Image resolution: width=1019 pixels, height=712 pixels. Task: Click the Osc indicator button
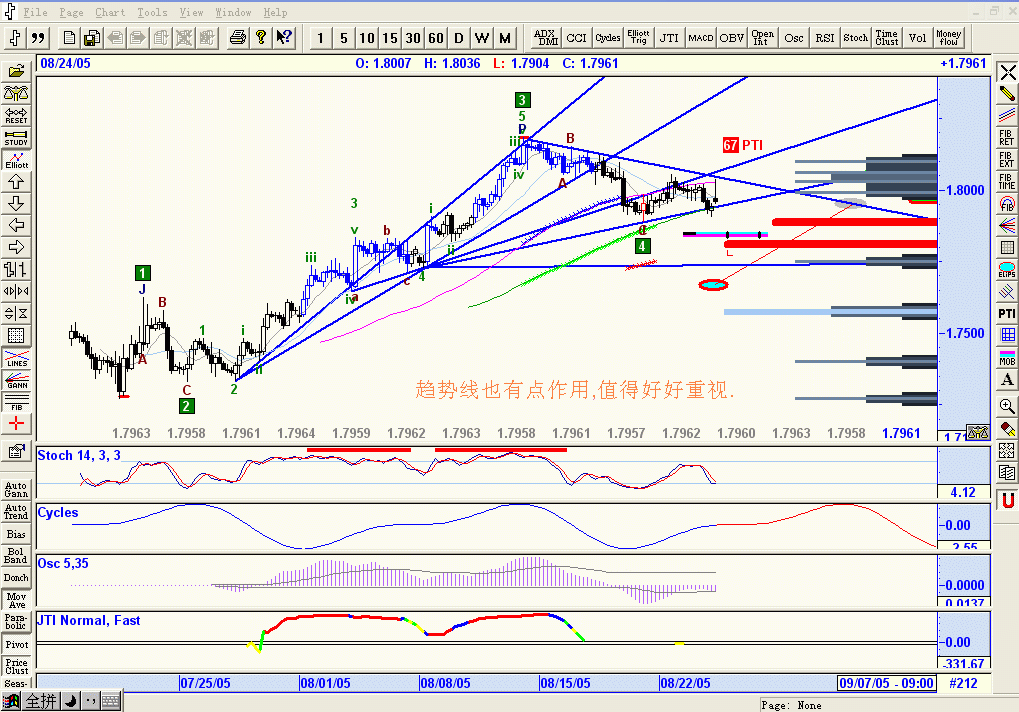point(793,38)
